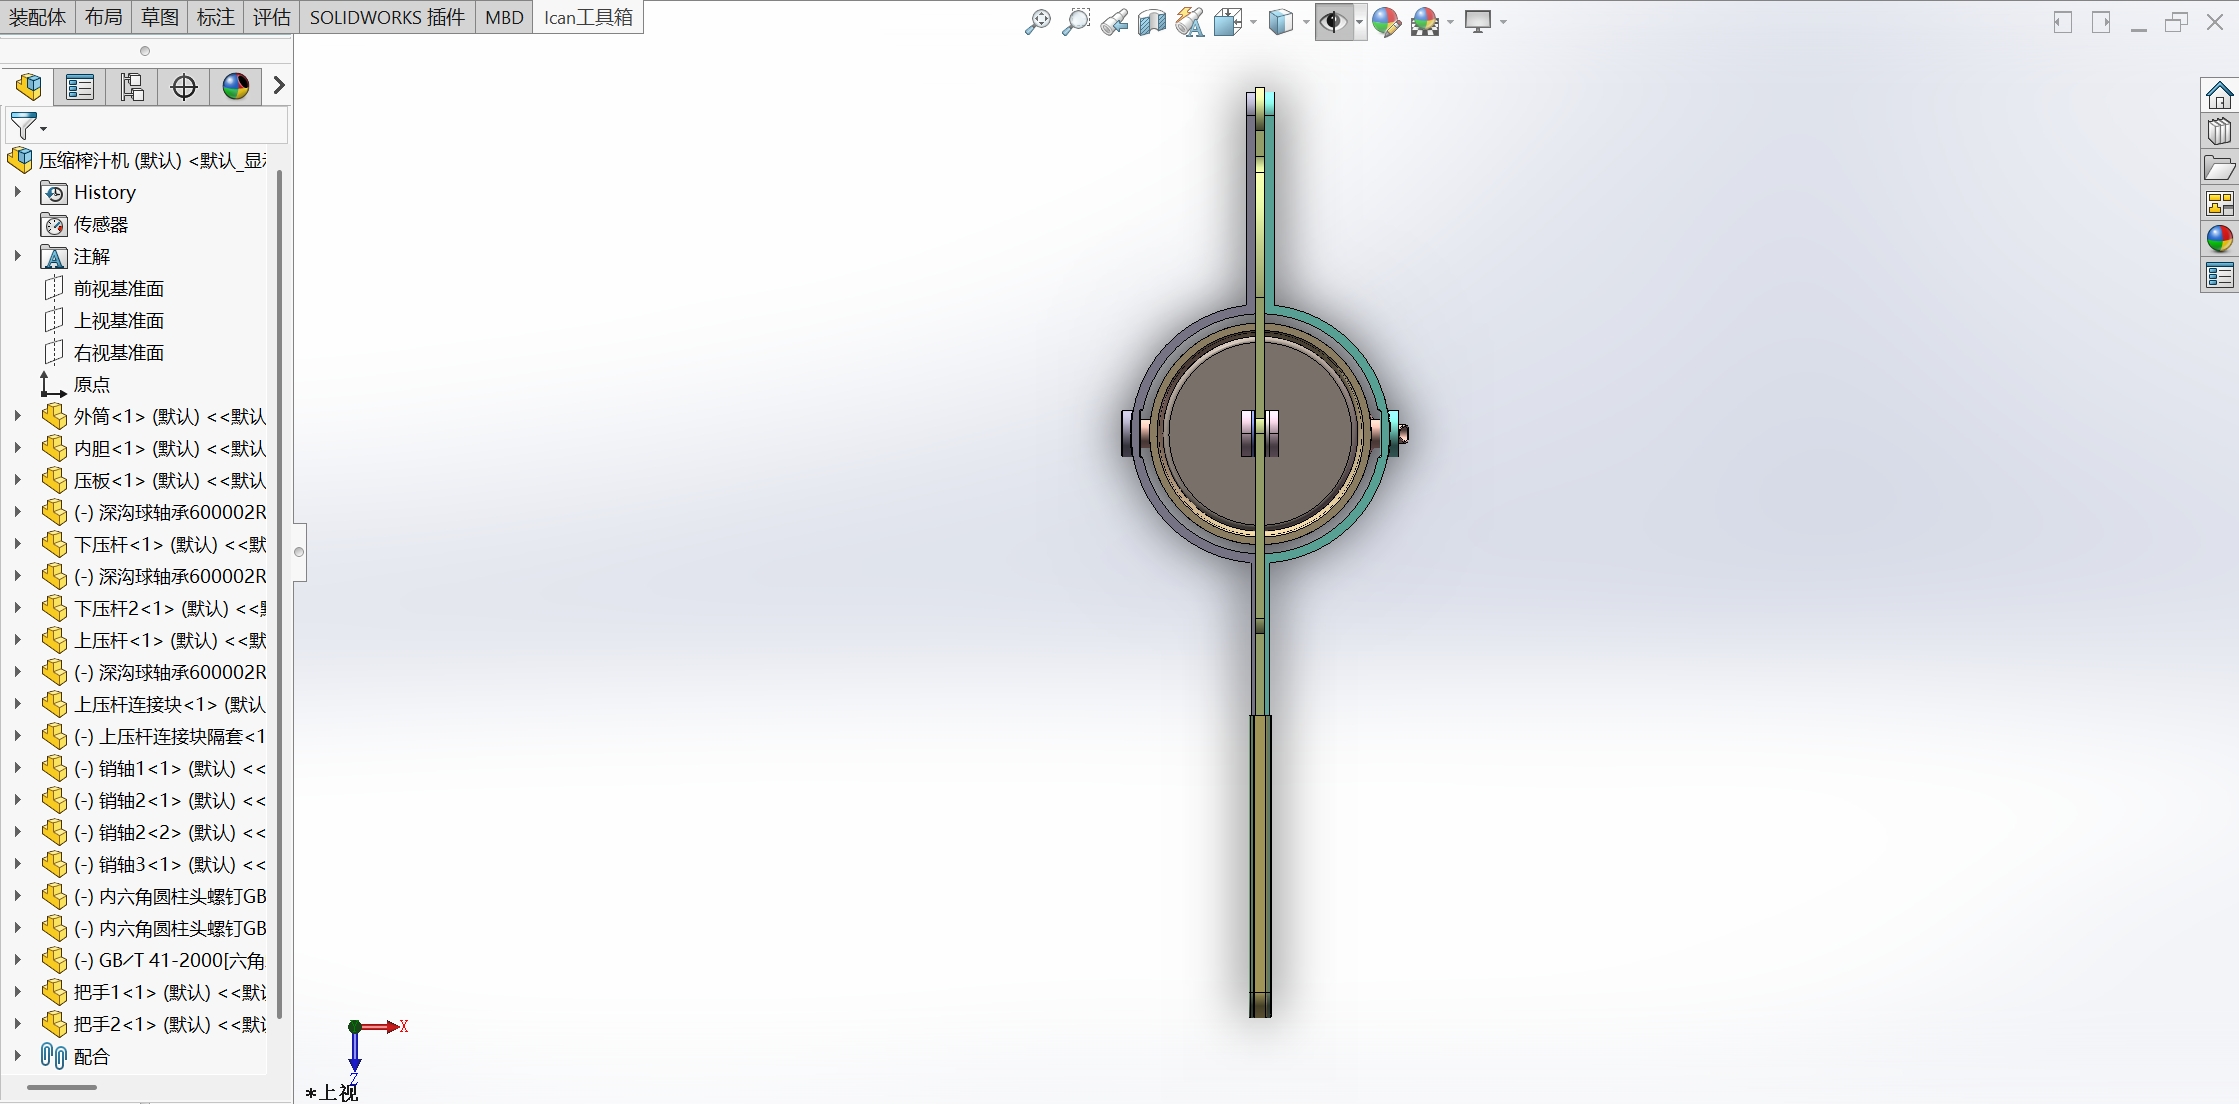The image size is (2239, 1104).
Task: Open the View Orientation dropdown arrow
Action: click(x=1252, y=22)
